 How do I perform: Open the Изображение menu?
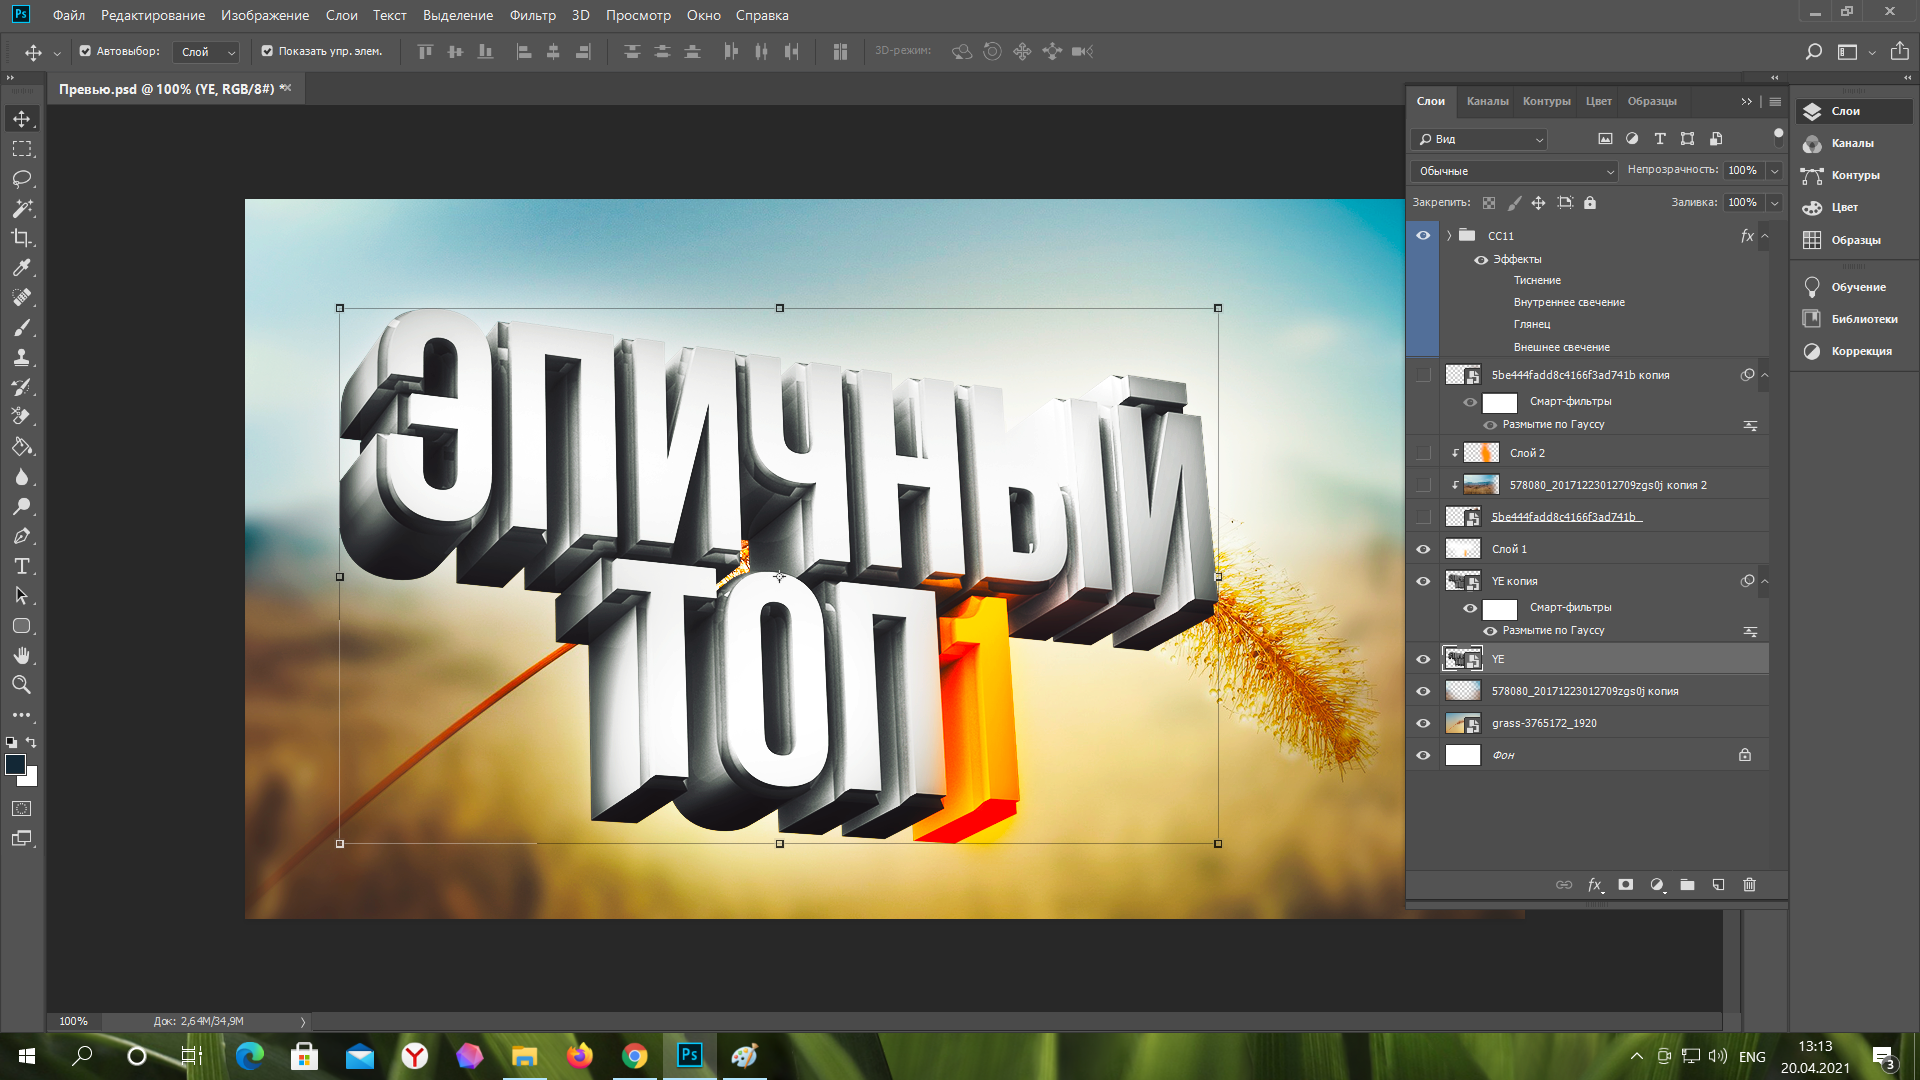coord(265,15)
